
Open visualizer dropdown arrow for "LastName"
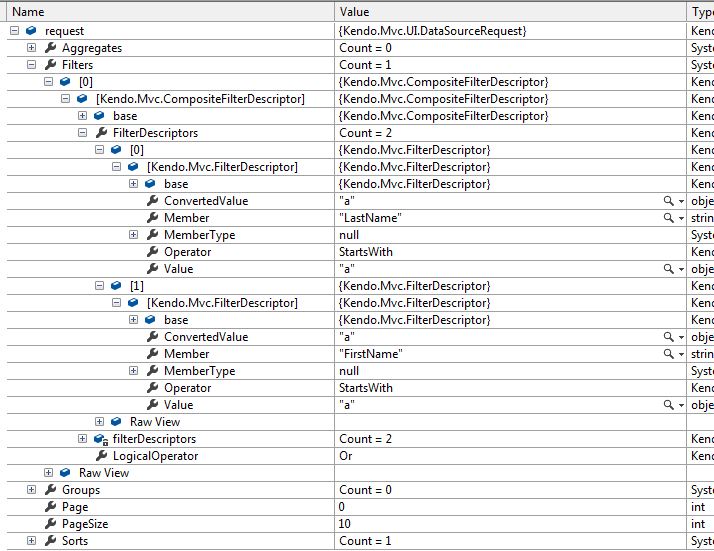681,218
